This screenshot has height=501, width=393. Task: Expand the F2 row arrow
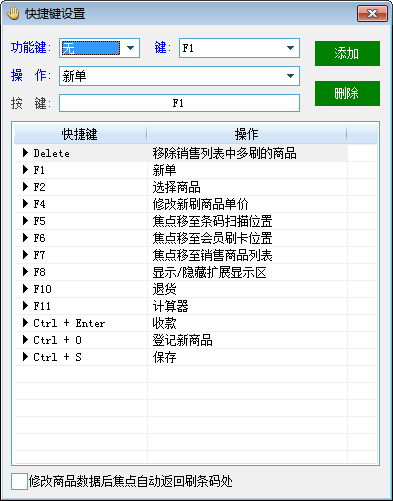(25, 187)
